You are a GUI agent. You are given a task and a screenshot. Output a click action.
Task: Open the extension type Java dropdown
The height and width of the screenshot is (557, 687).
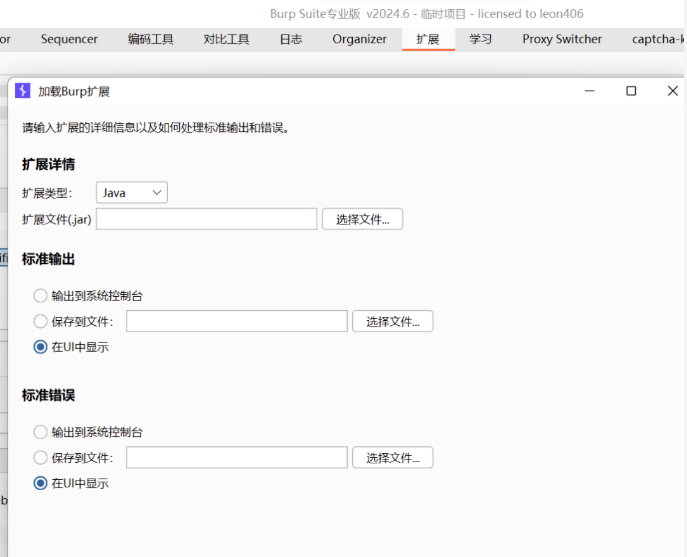click(x=131, y=192)
